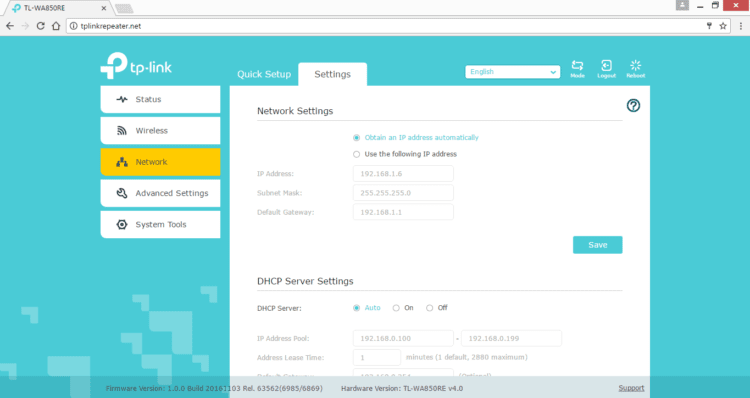Image resolution: width=750 pixels, height=398 pixels.
Task: Open the English language dropdown
Action: (x=512, y=72)
